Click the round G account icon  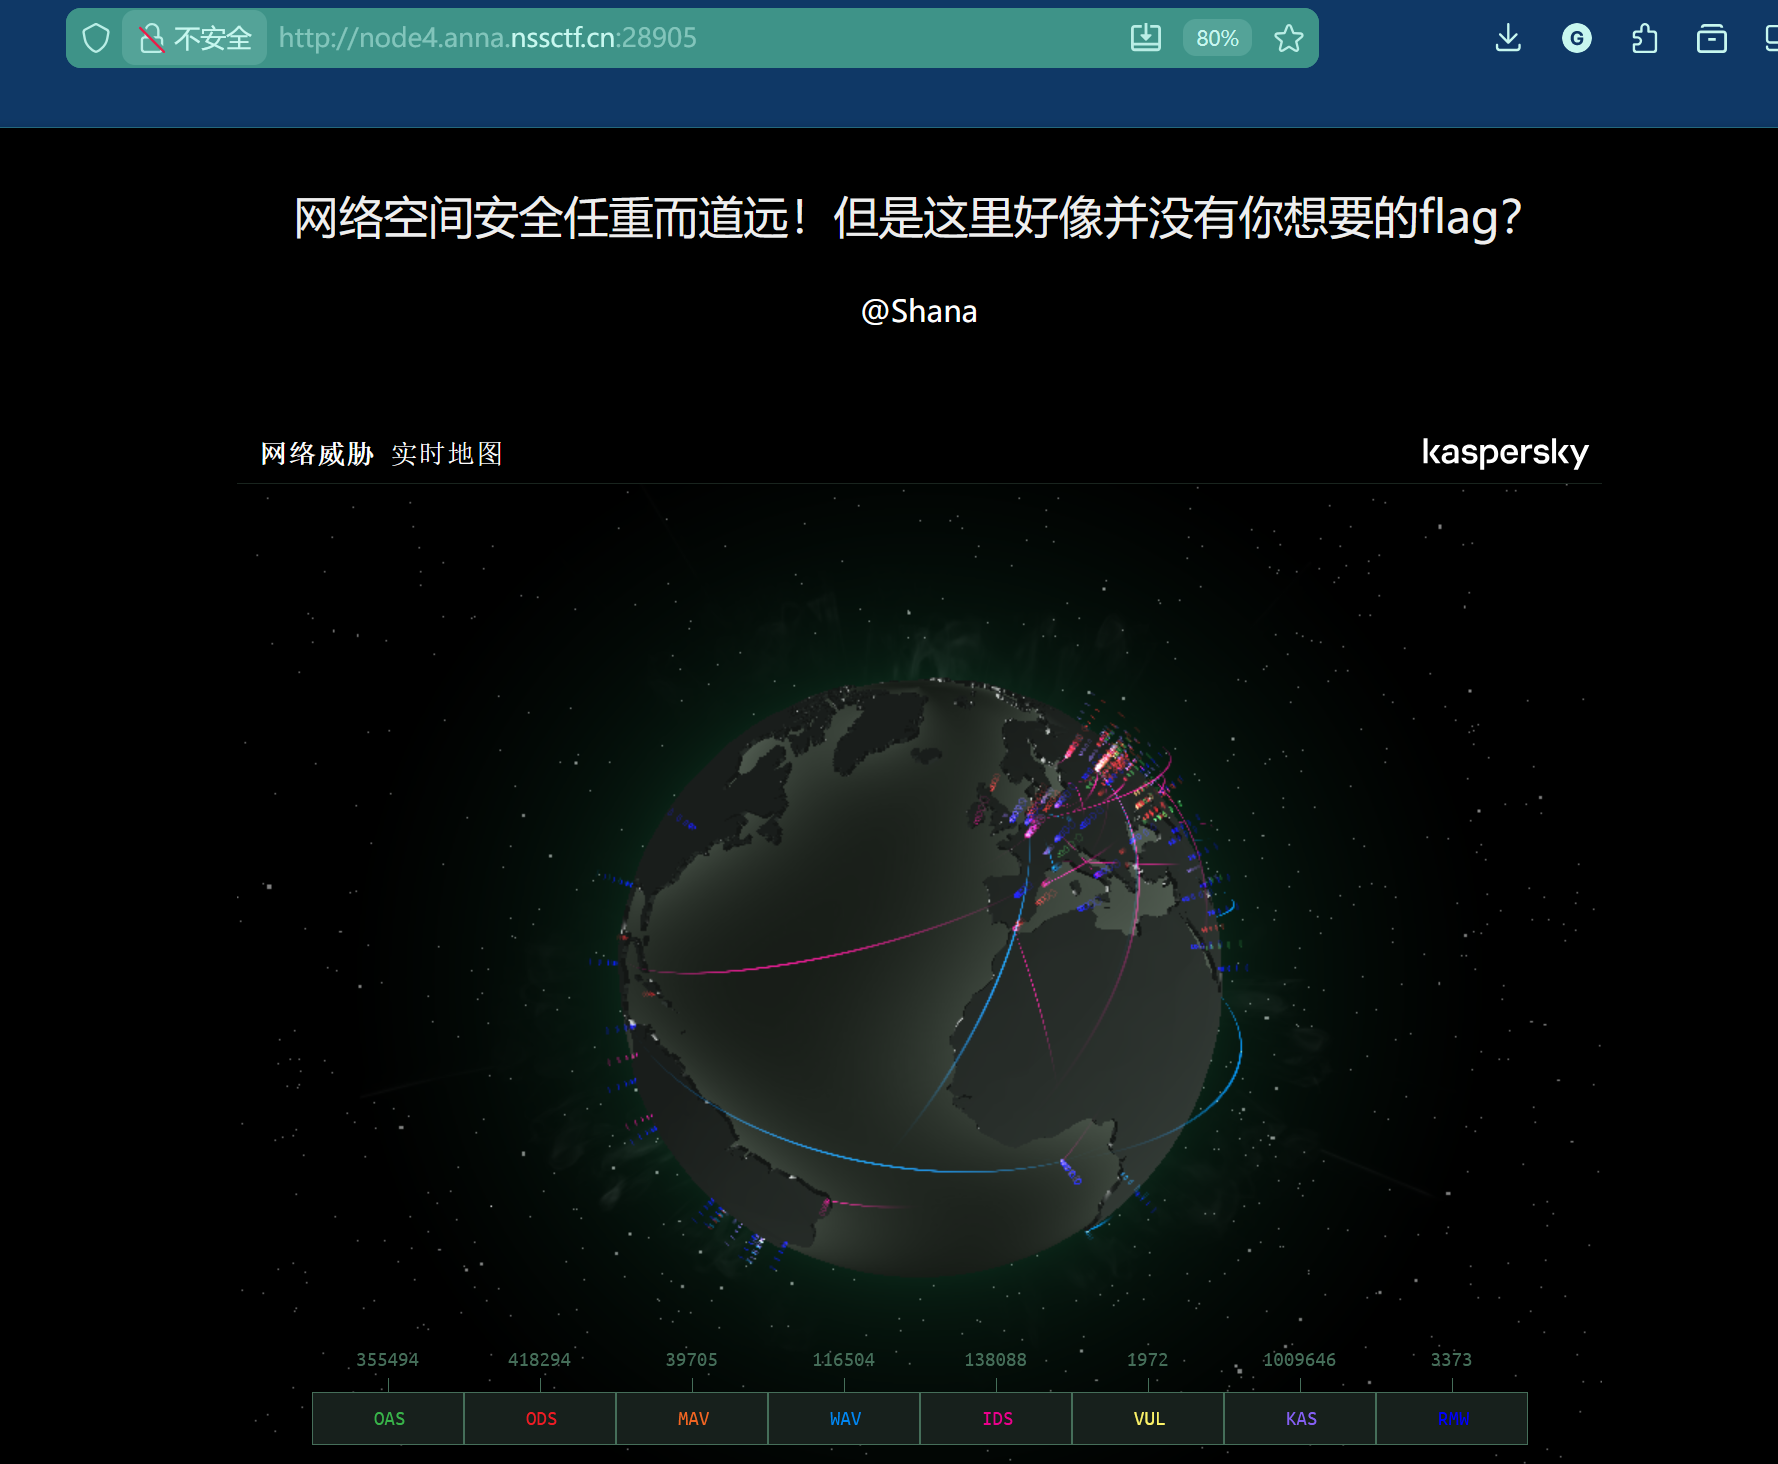pos(1576,39)
